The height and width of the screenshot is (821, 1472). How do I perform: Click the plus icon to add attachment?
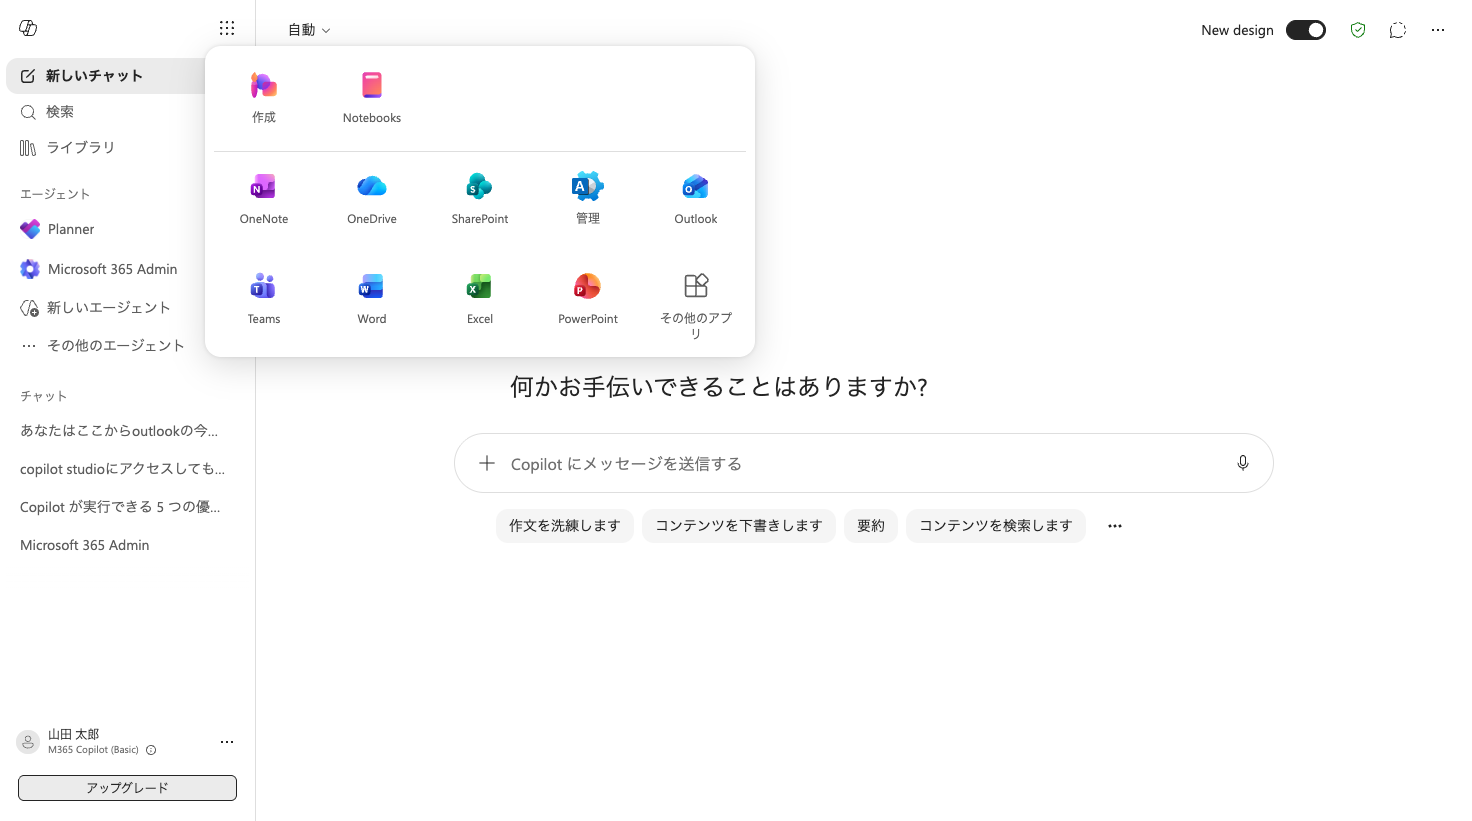(487, 463)
